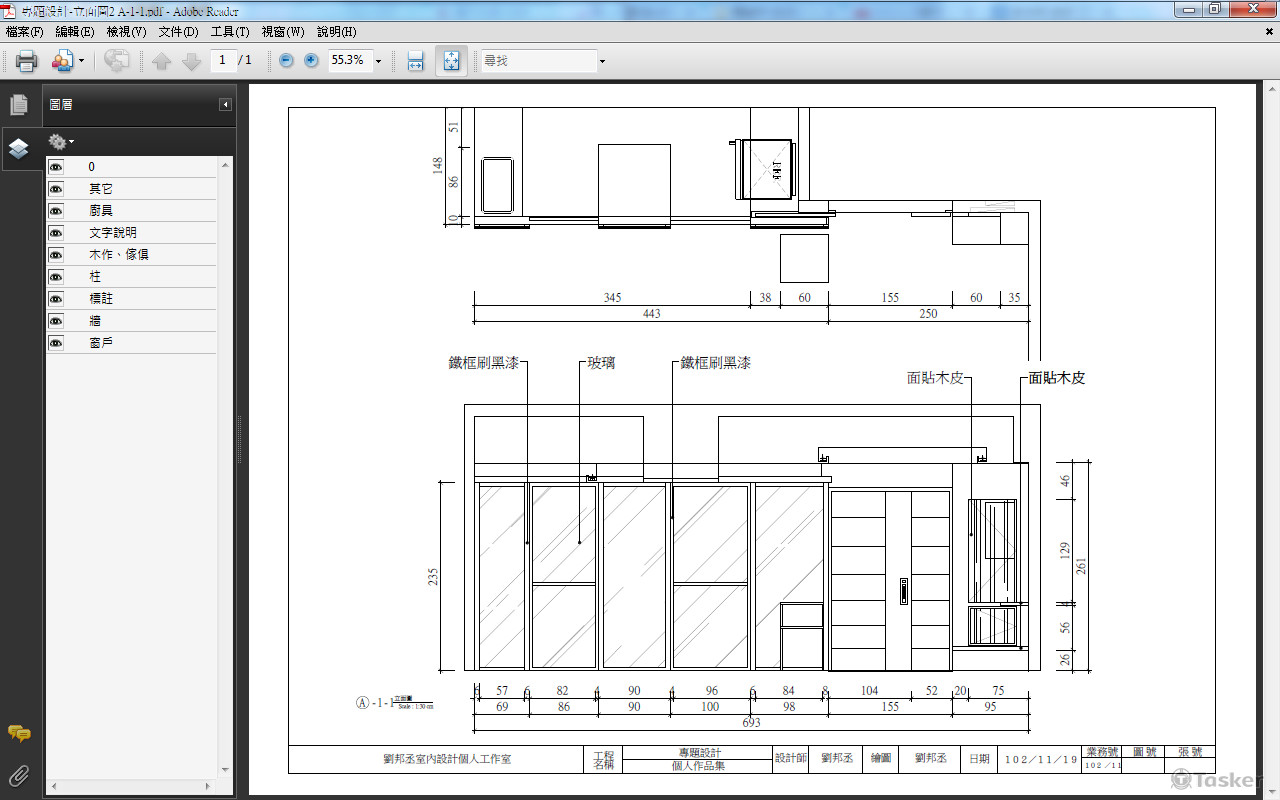Screen dimensions: 1280x800
Task: Open the zoom percentage dropdown arrow
Action: pos(378,61)
